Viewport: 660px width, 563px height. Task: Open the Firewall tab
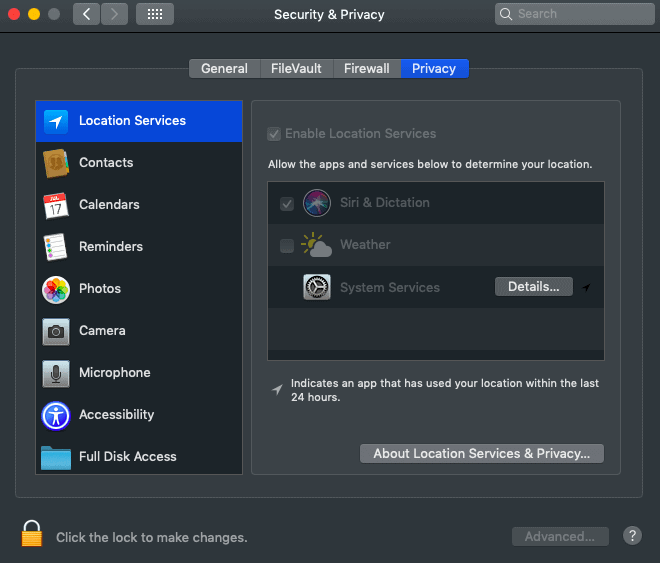click(x=367, y=69)
